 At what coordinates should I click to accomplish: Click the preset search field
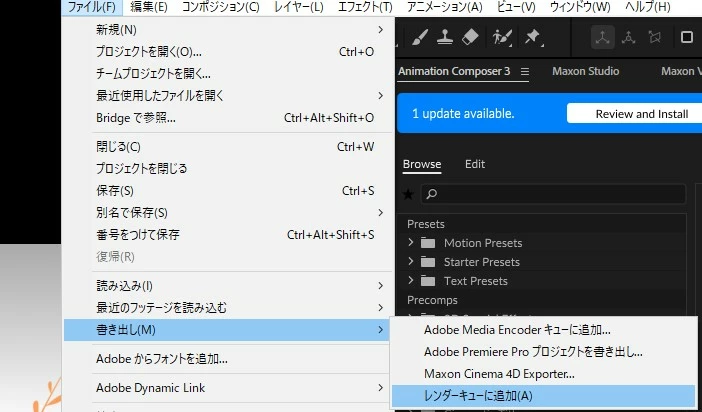click(x=553, y=194)
